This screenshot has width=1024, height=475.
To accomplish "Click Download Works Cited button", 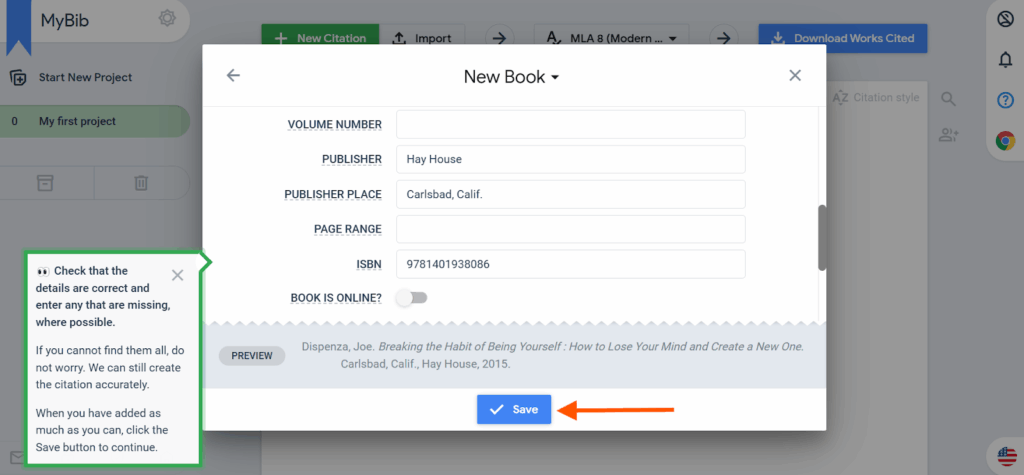I will click(x=842, y=39).
